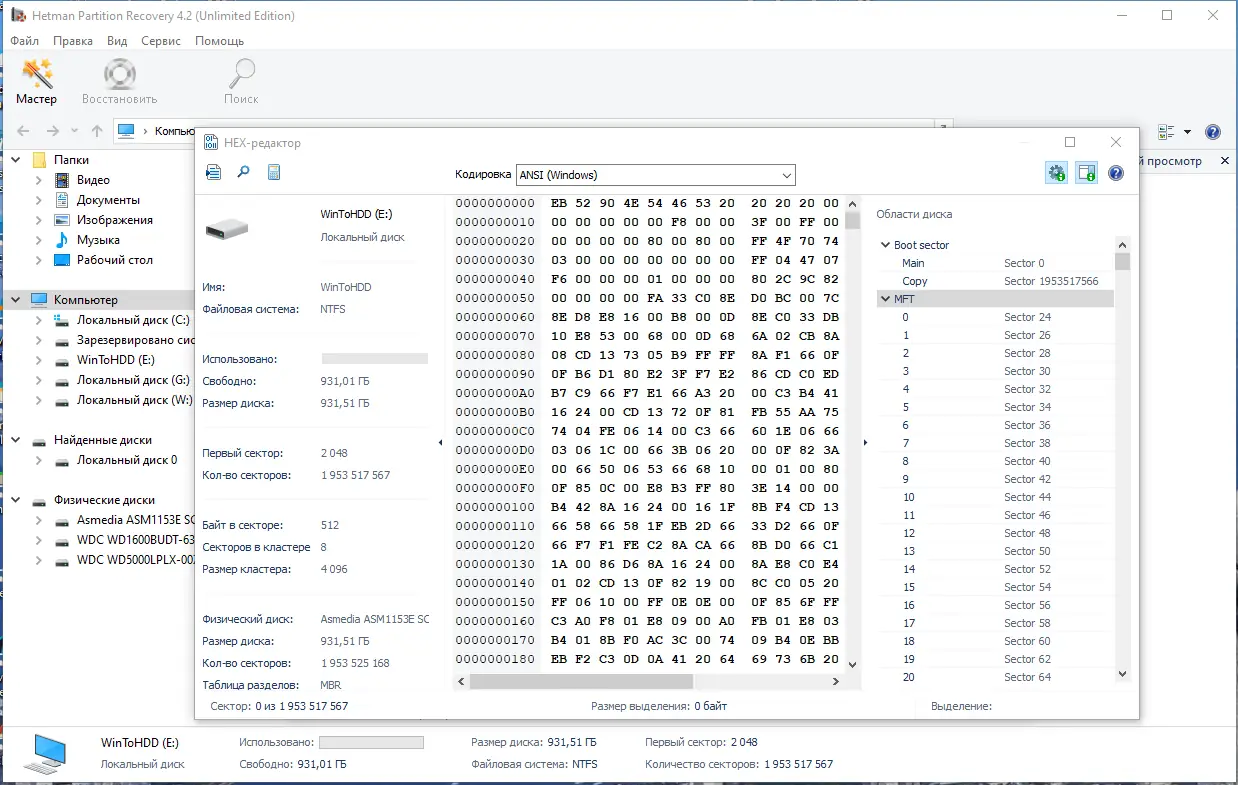
Task: Close the preview panel with X
Action: pyautogui.click(x=1225, y=160)
